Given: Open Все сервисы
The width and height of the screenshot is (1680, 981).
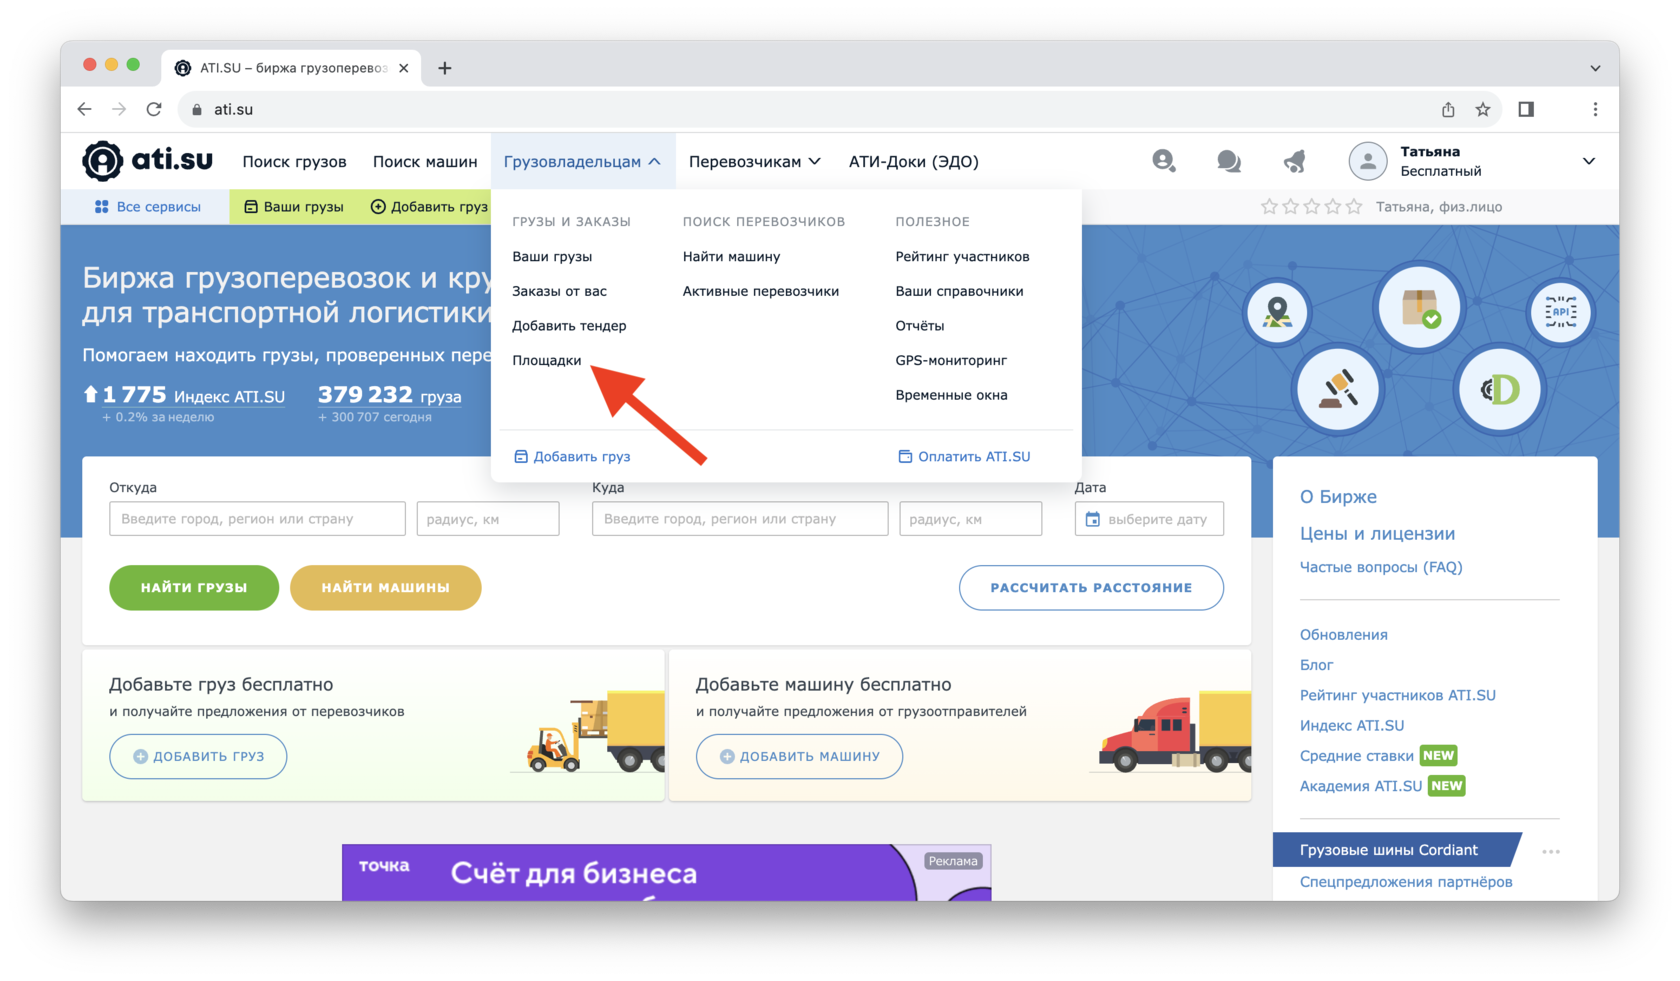Looking at the screenshot, I should pyautogui.click(x=147, y=207).
